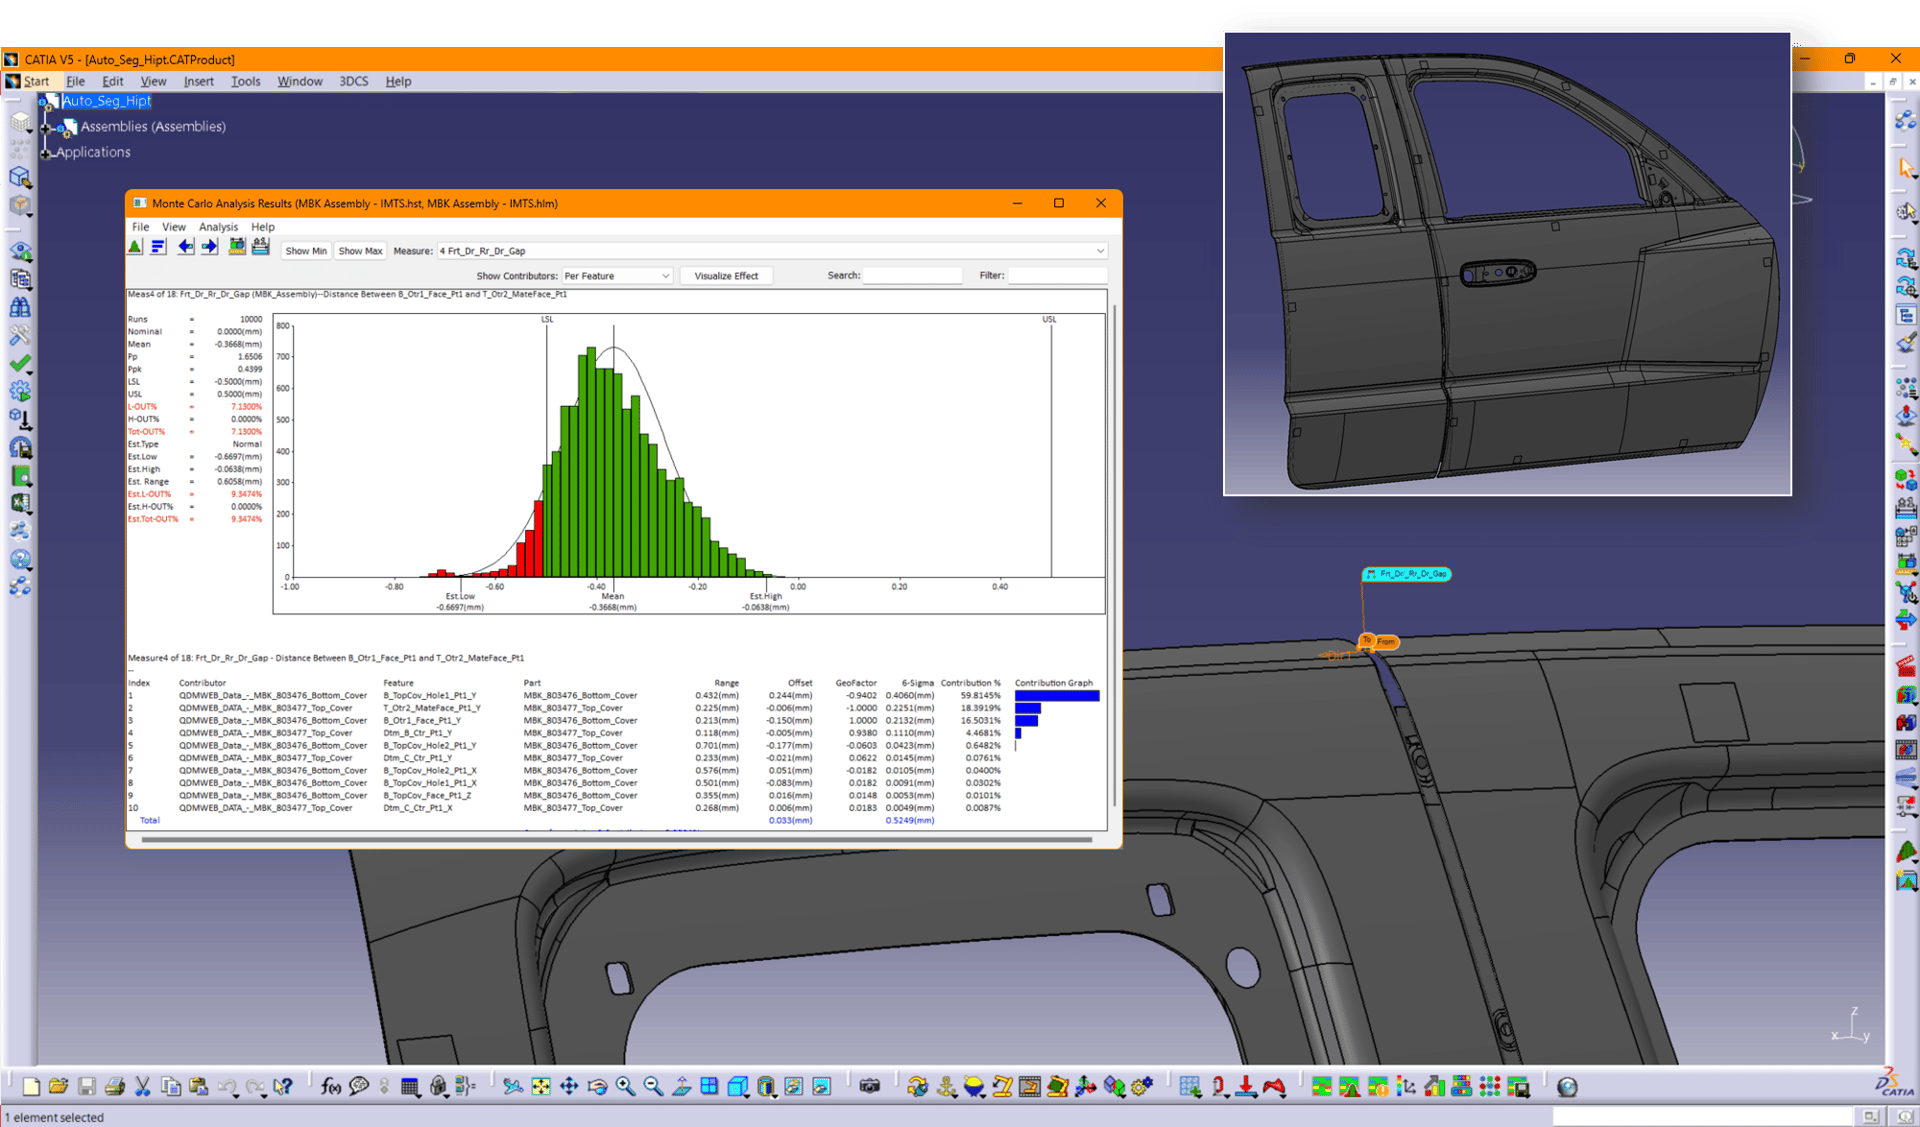Click the New document icon in bottom toolbar
This screenshot has height=1127, width=1920.
tap(31, 1087)
